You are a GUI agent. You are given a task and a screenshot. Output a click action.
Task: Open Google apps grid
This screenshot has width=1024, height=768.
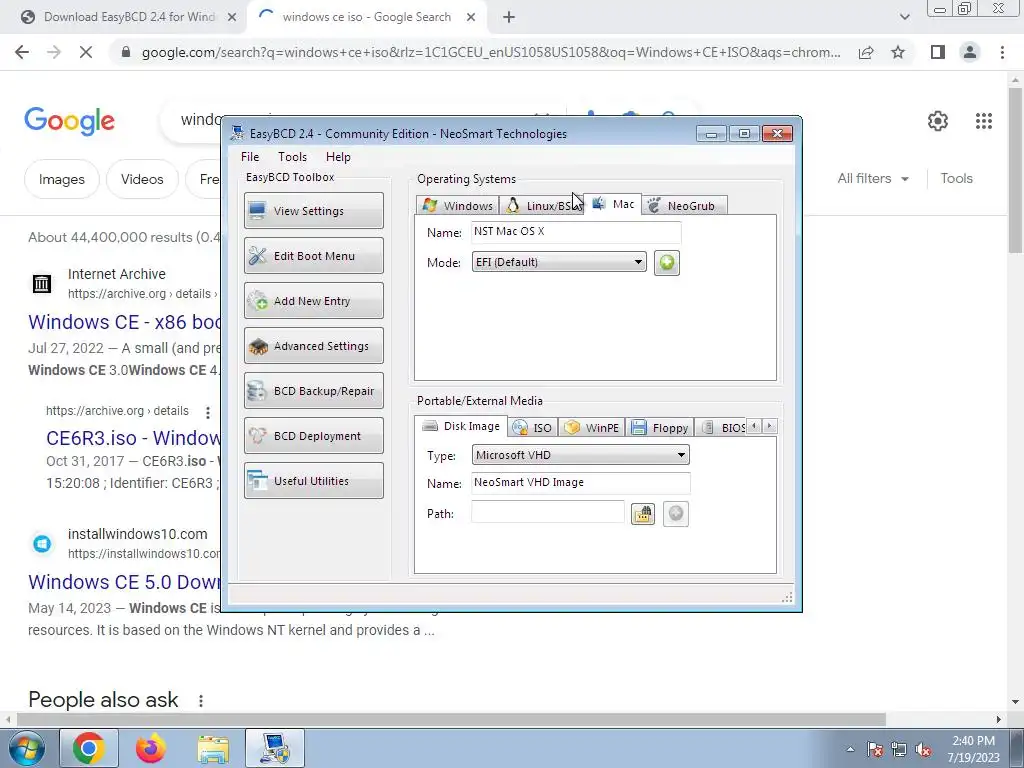click(x=984, y=121)
